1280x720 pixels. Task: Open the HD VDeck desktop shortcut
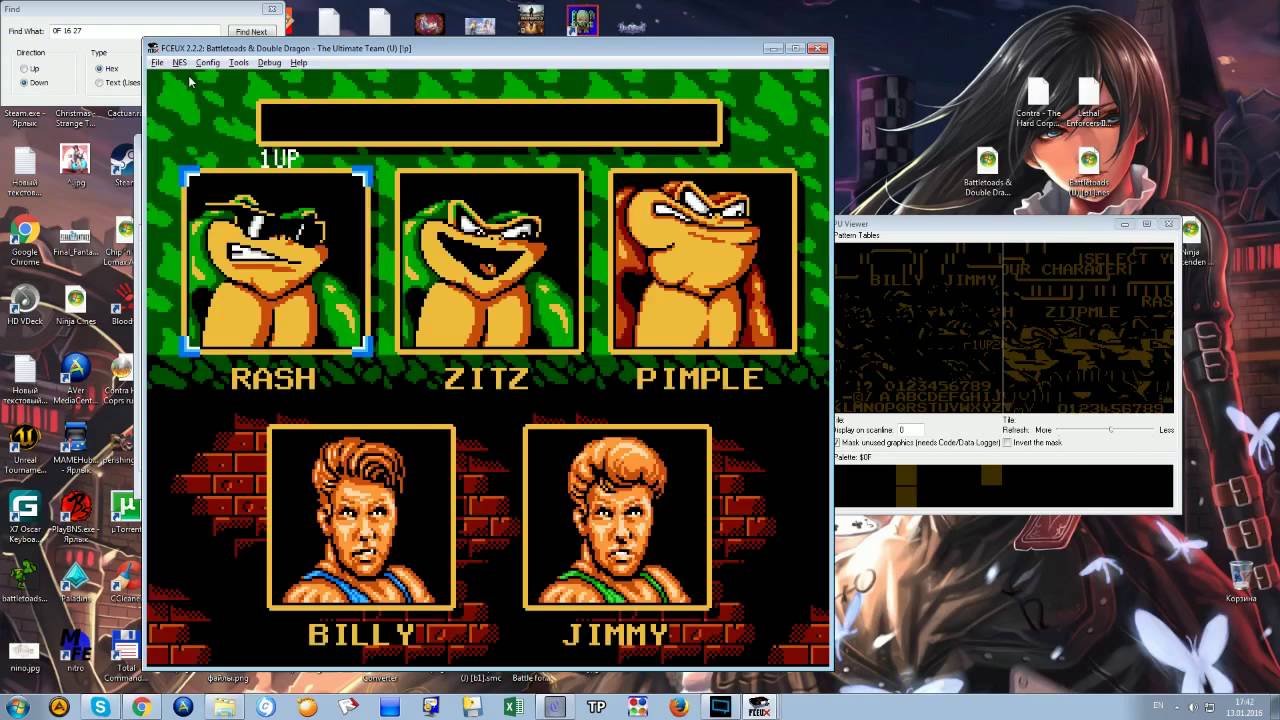[25, 305]
